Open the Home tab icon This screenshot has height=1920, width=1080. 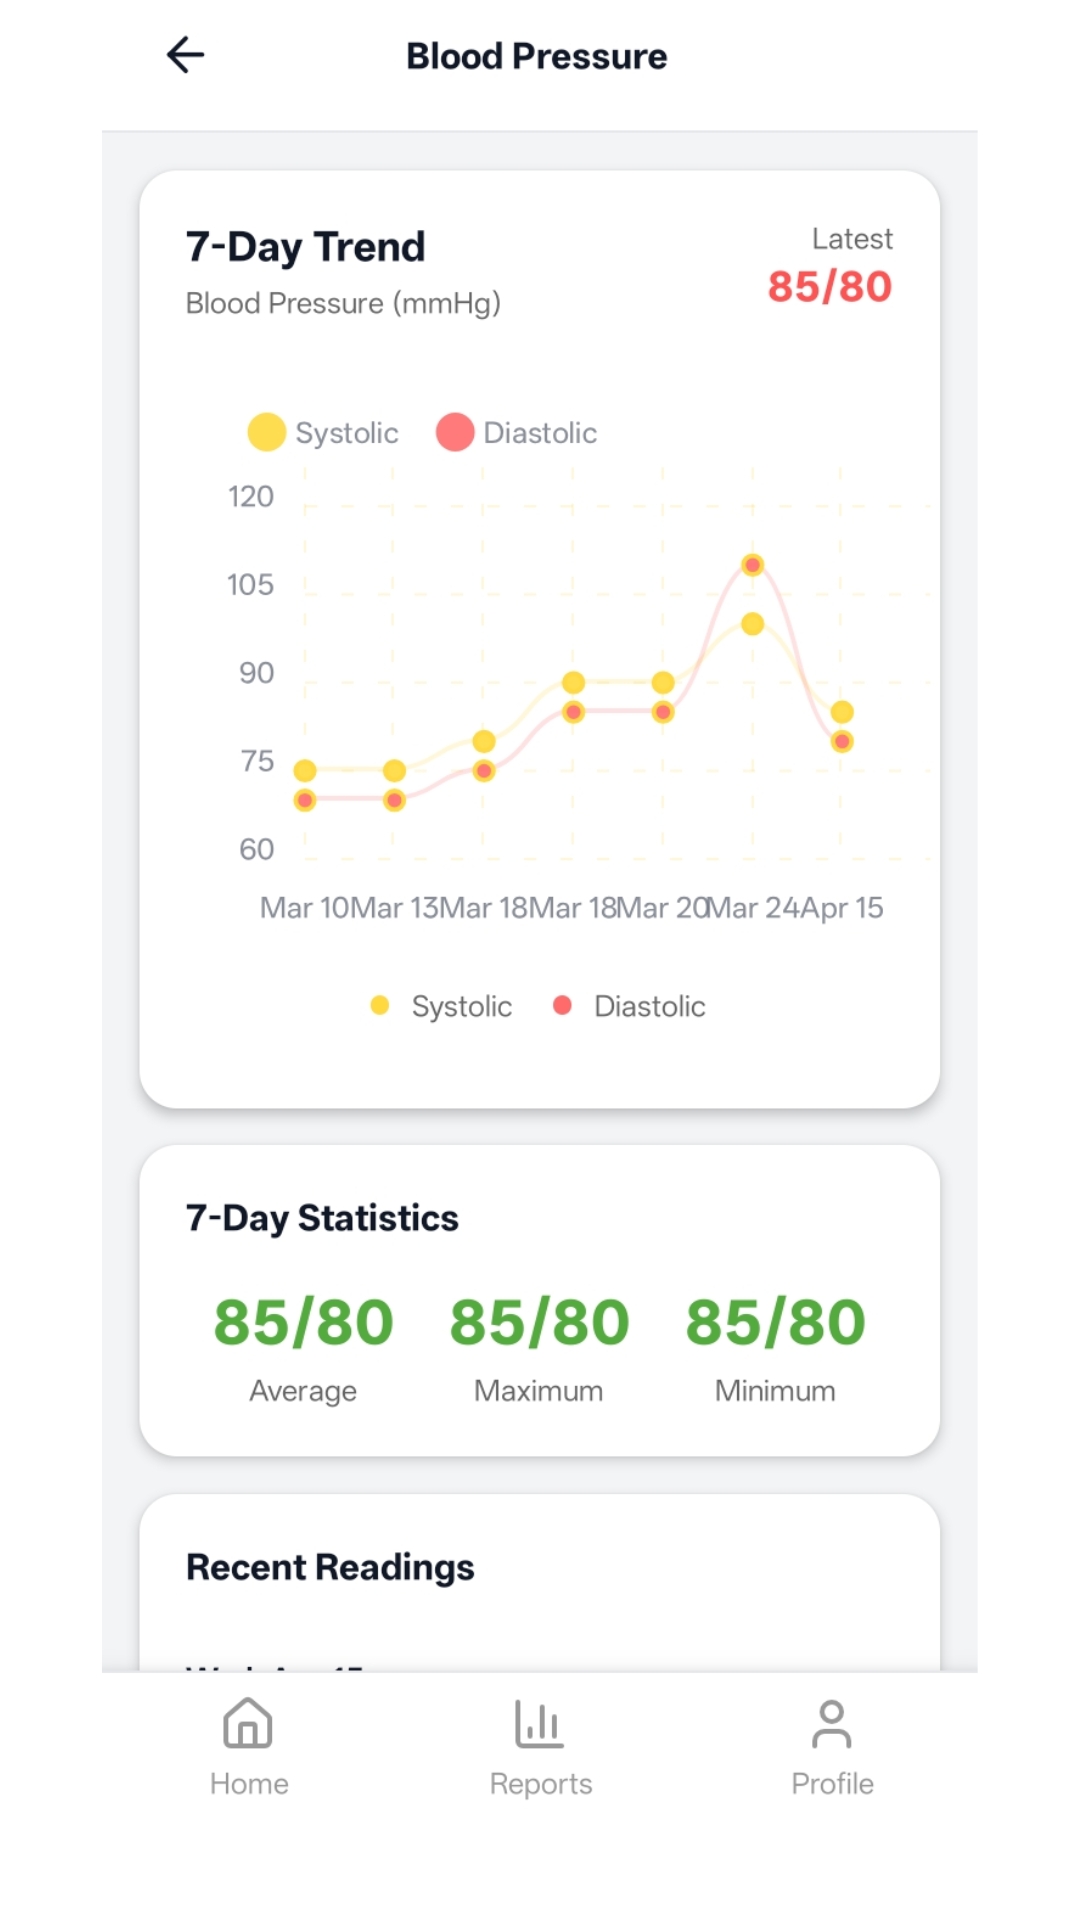248,1723
